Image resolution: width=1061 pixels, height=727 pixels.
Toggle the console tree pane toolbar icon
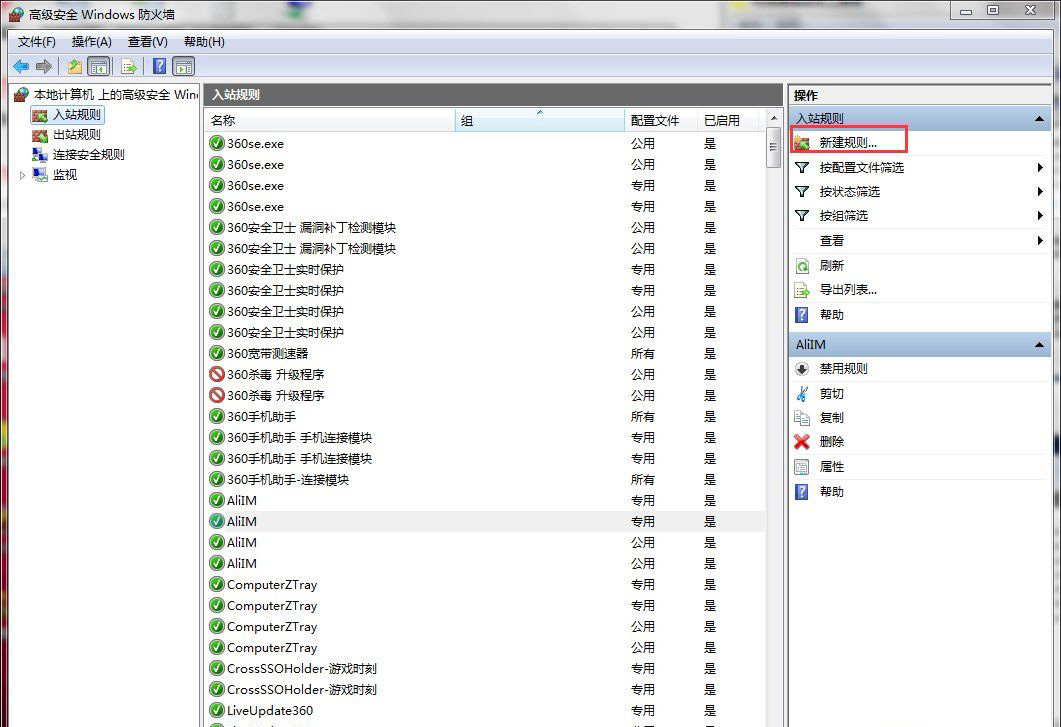(99, 66)
